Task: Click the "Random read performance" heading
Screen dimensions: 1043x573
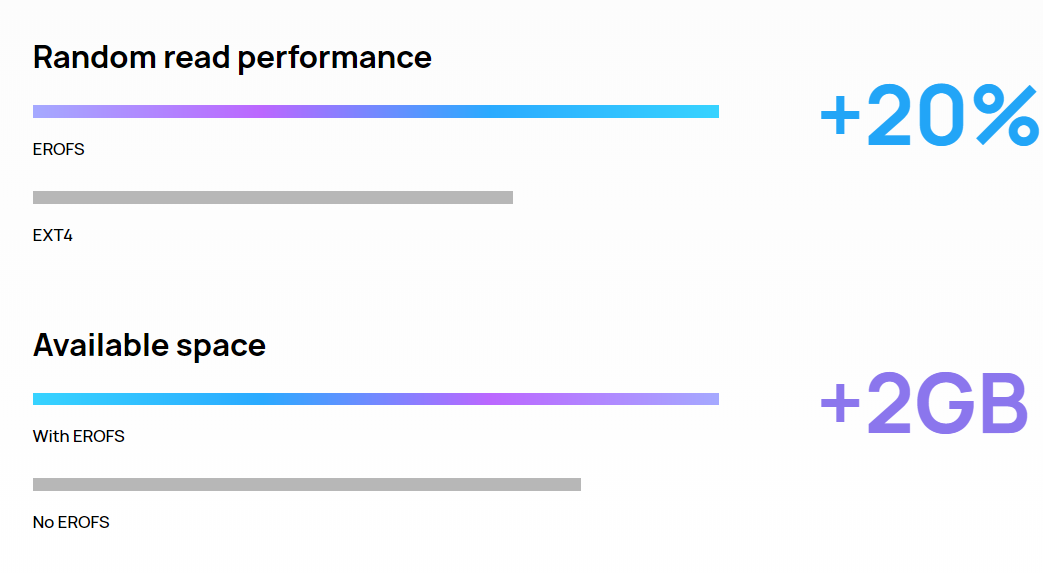Action: 232,57
